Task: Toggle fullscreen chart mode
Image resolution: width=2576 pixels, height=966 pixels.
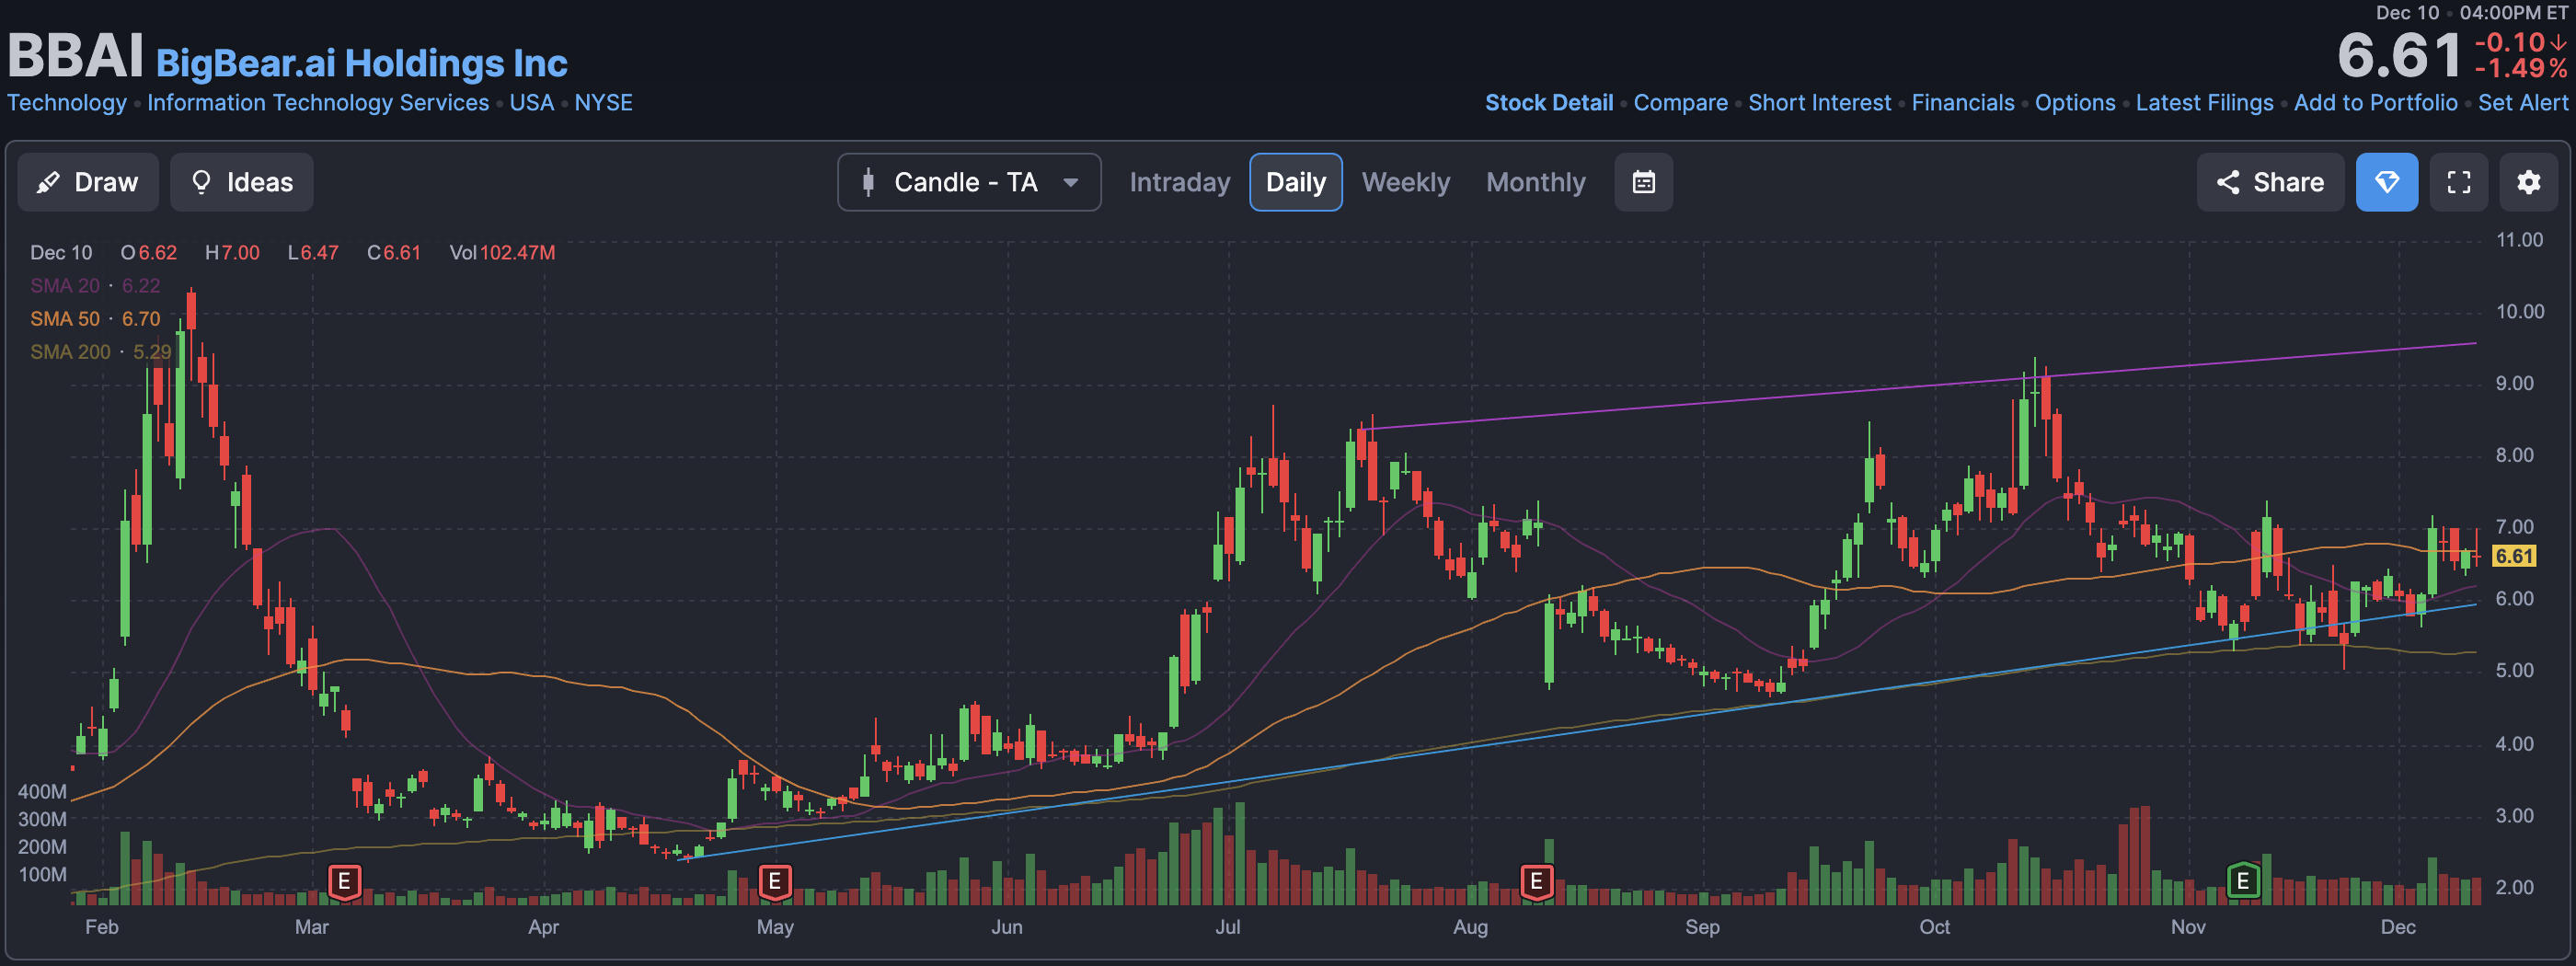Action: pyautogui.click(x=2458, y=182)
